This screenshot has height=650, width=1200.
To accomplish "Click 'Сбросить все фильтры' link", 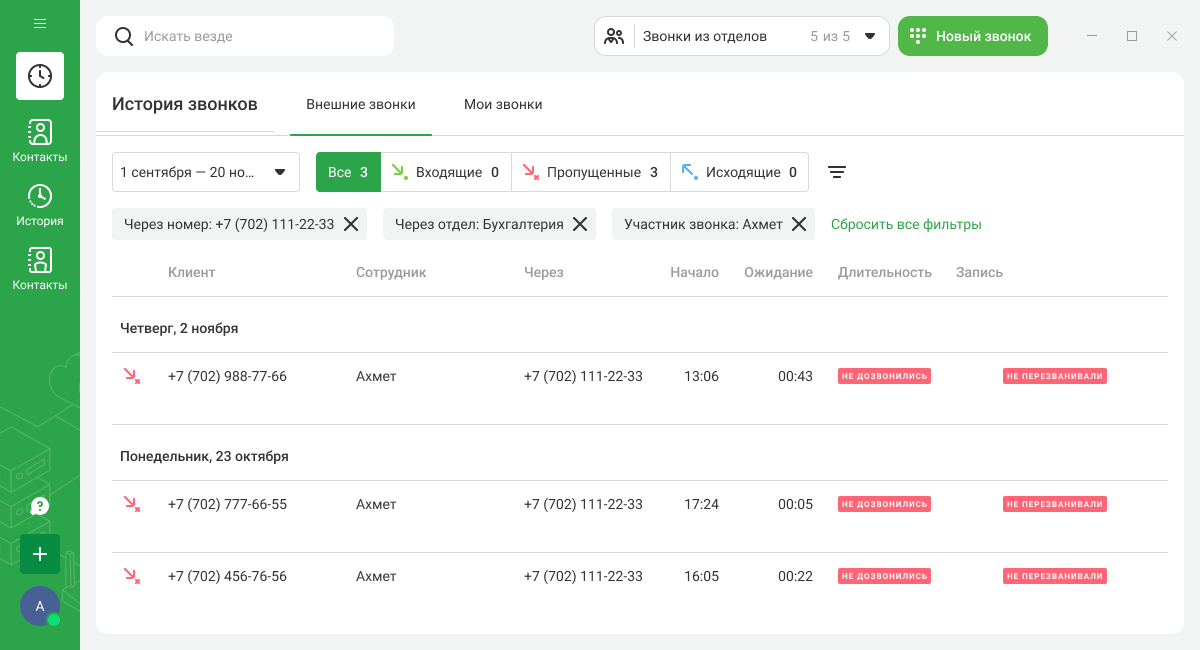I will point(906,224).
